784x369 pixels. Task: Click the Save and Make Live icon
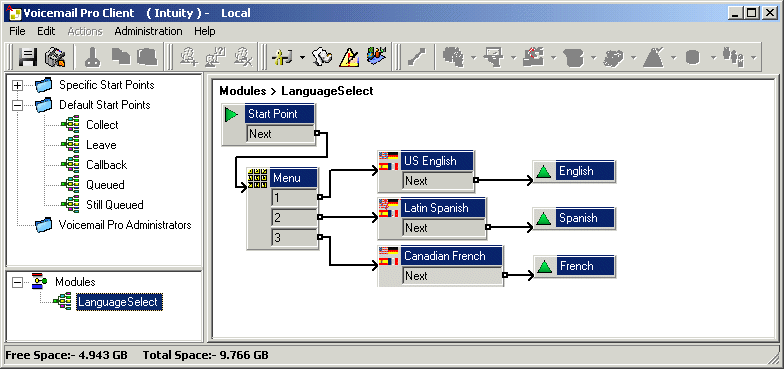point(54,58)
